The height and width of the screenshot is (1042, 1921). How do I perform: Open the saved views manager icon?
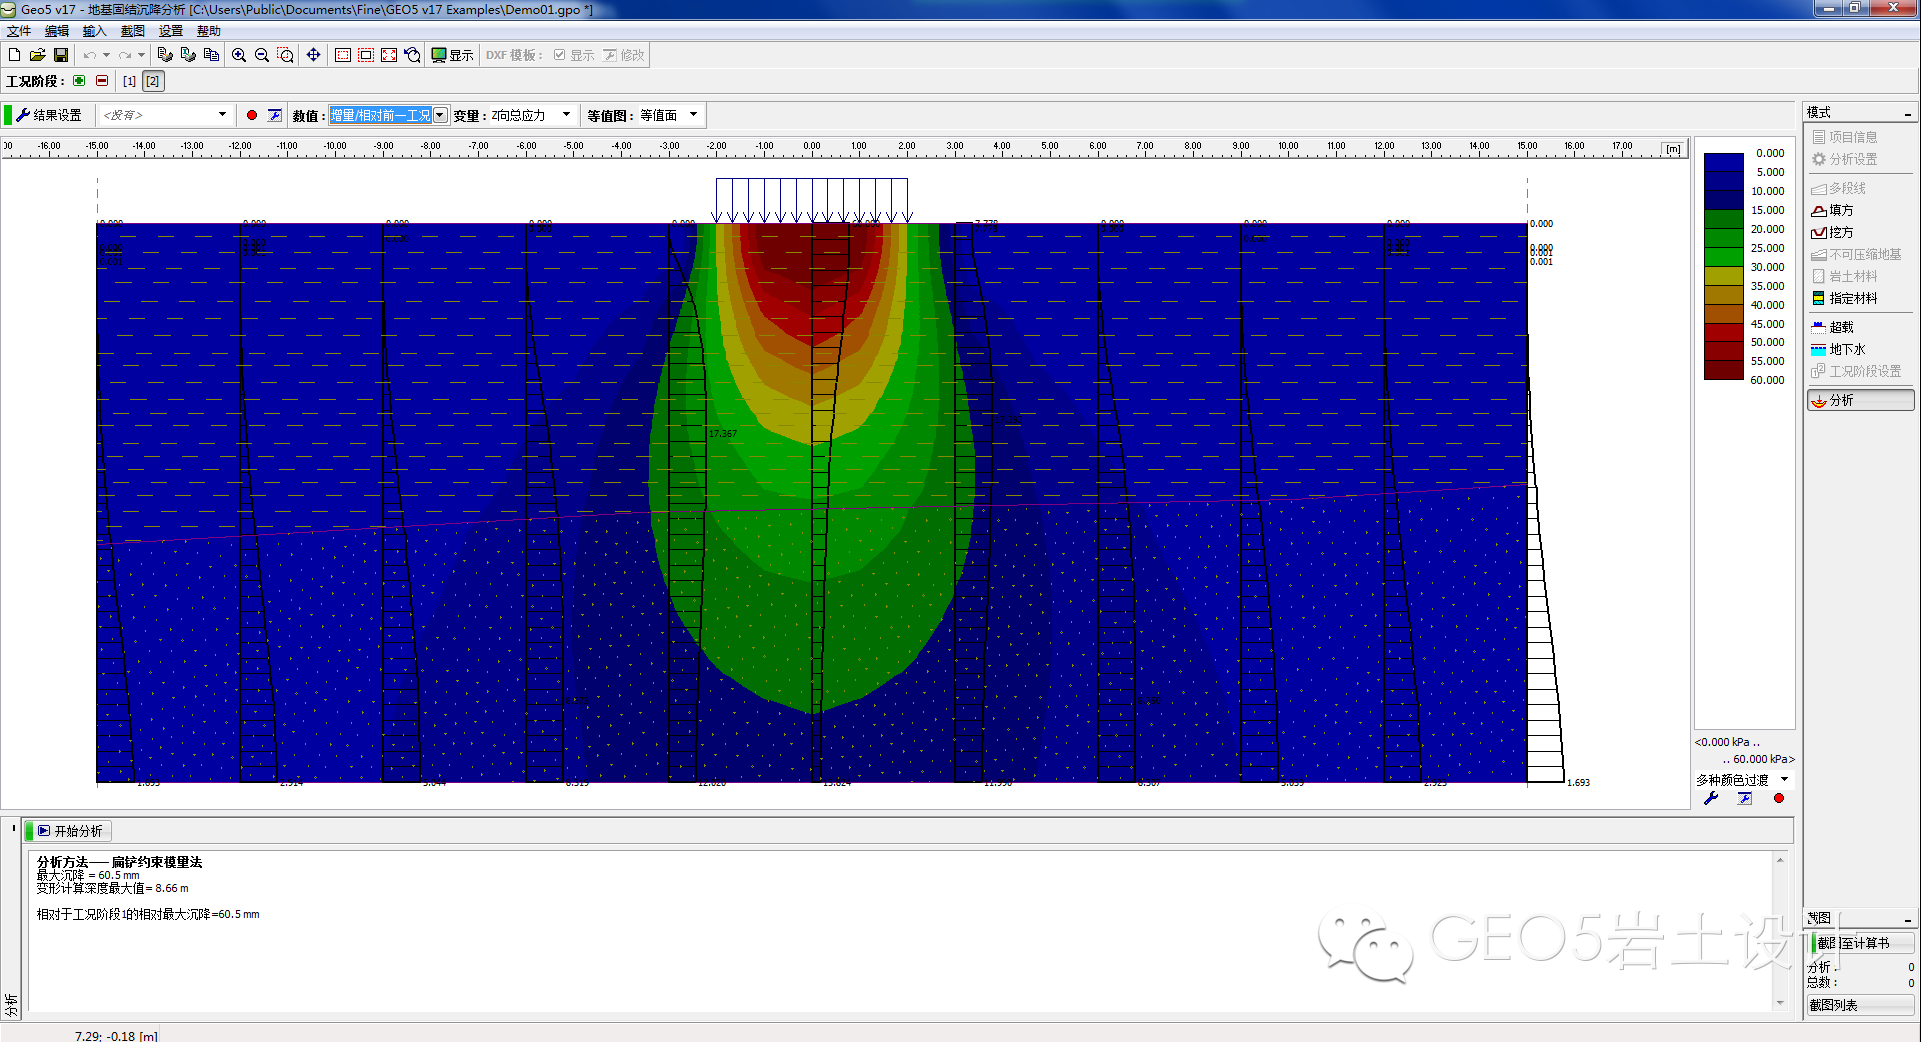point(275,115)
